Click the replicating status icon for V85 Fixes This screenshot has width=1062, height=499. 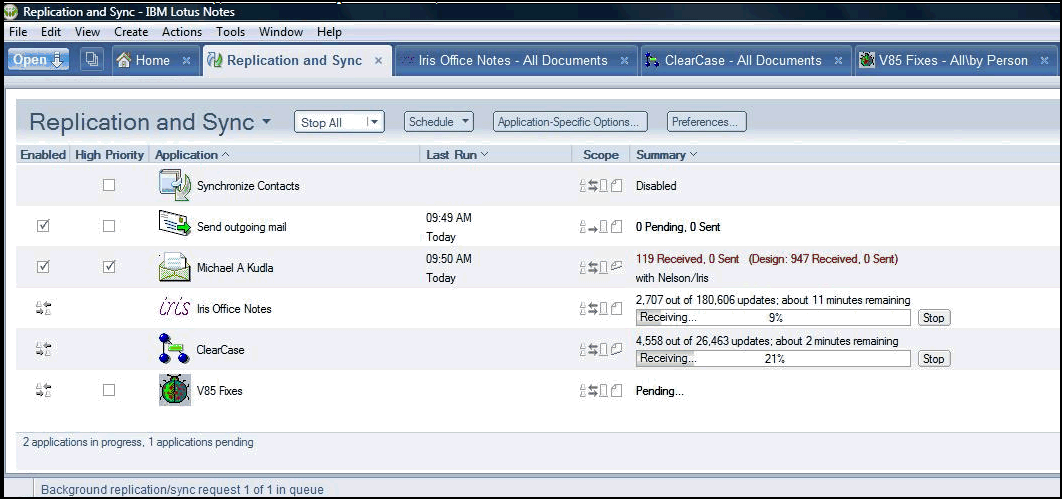(43, 390)
